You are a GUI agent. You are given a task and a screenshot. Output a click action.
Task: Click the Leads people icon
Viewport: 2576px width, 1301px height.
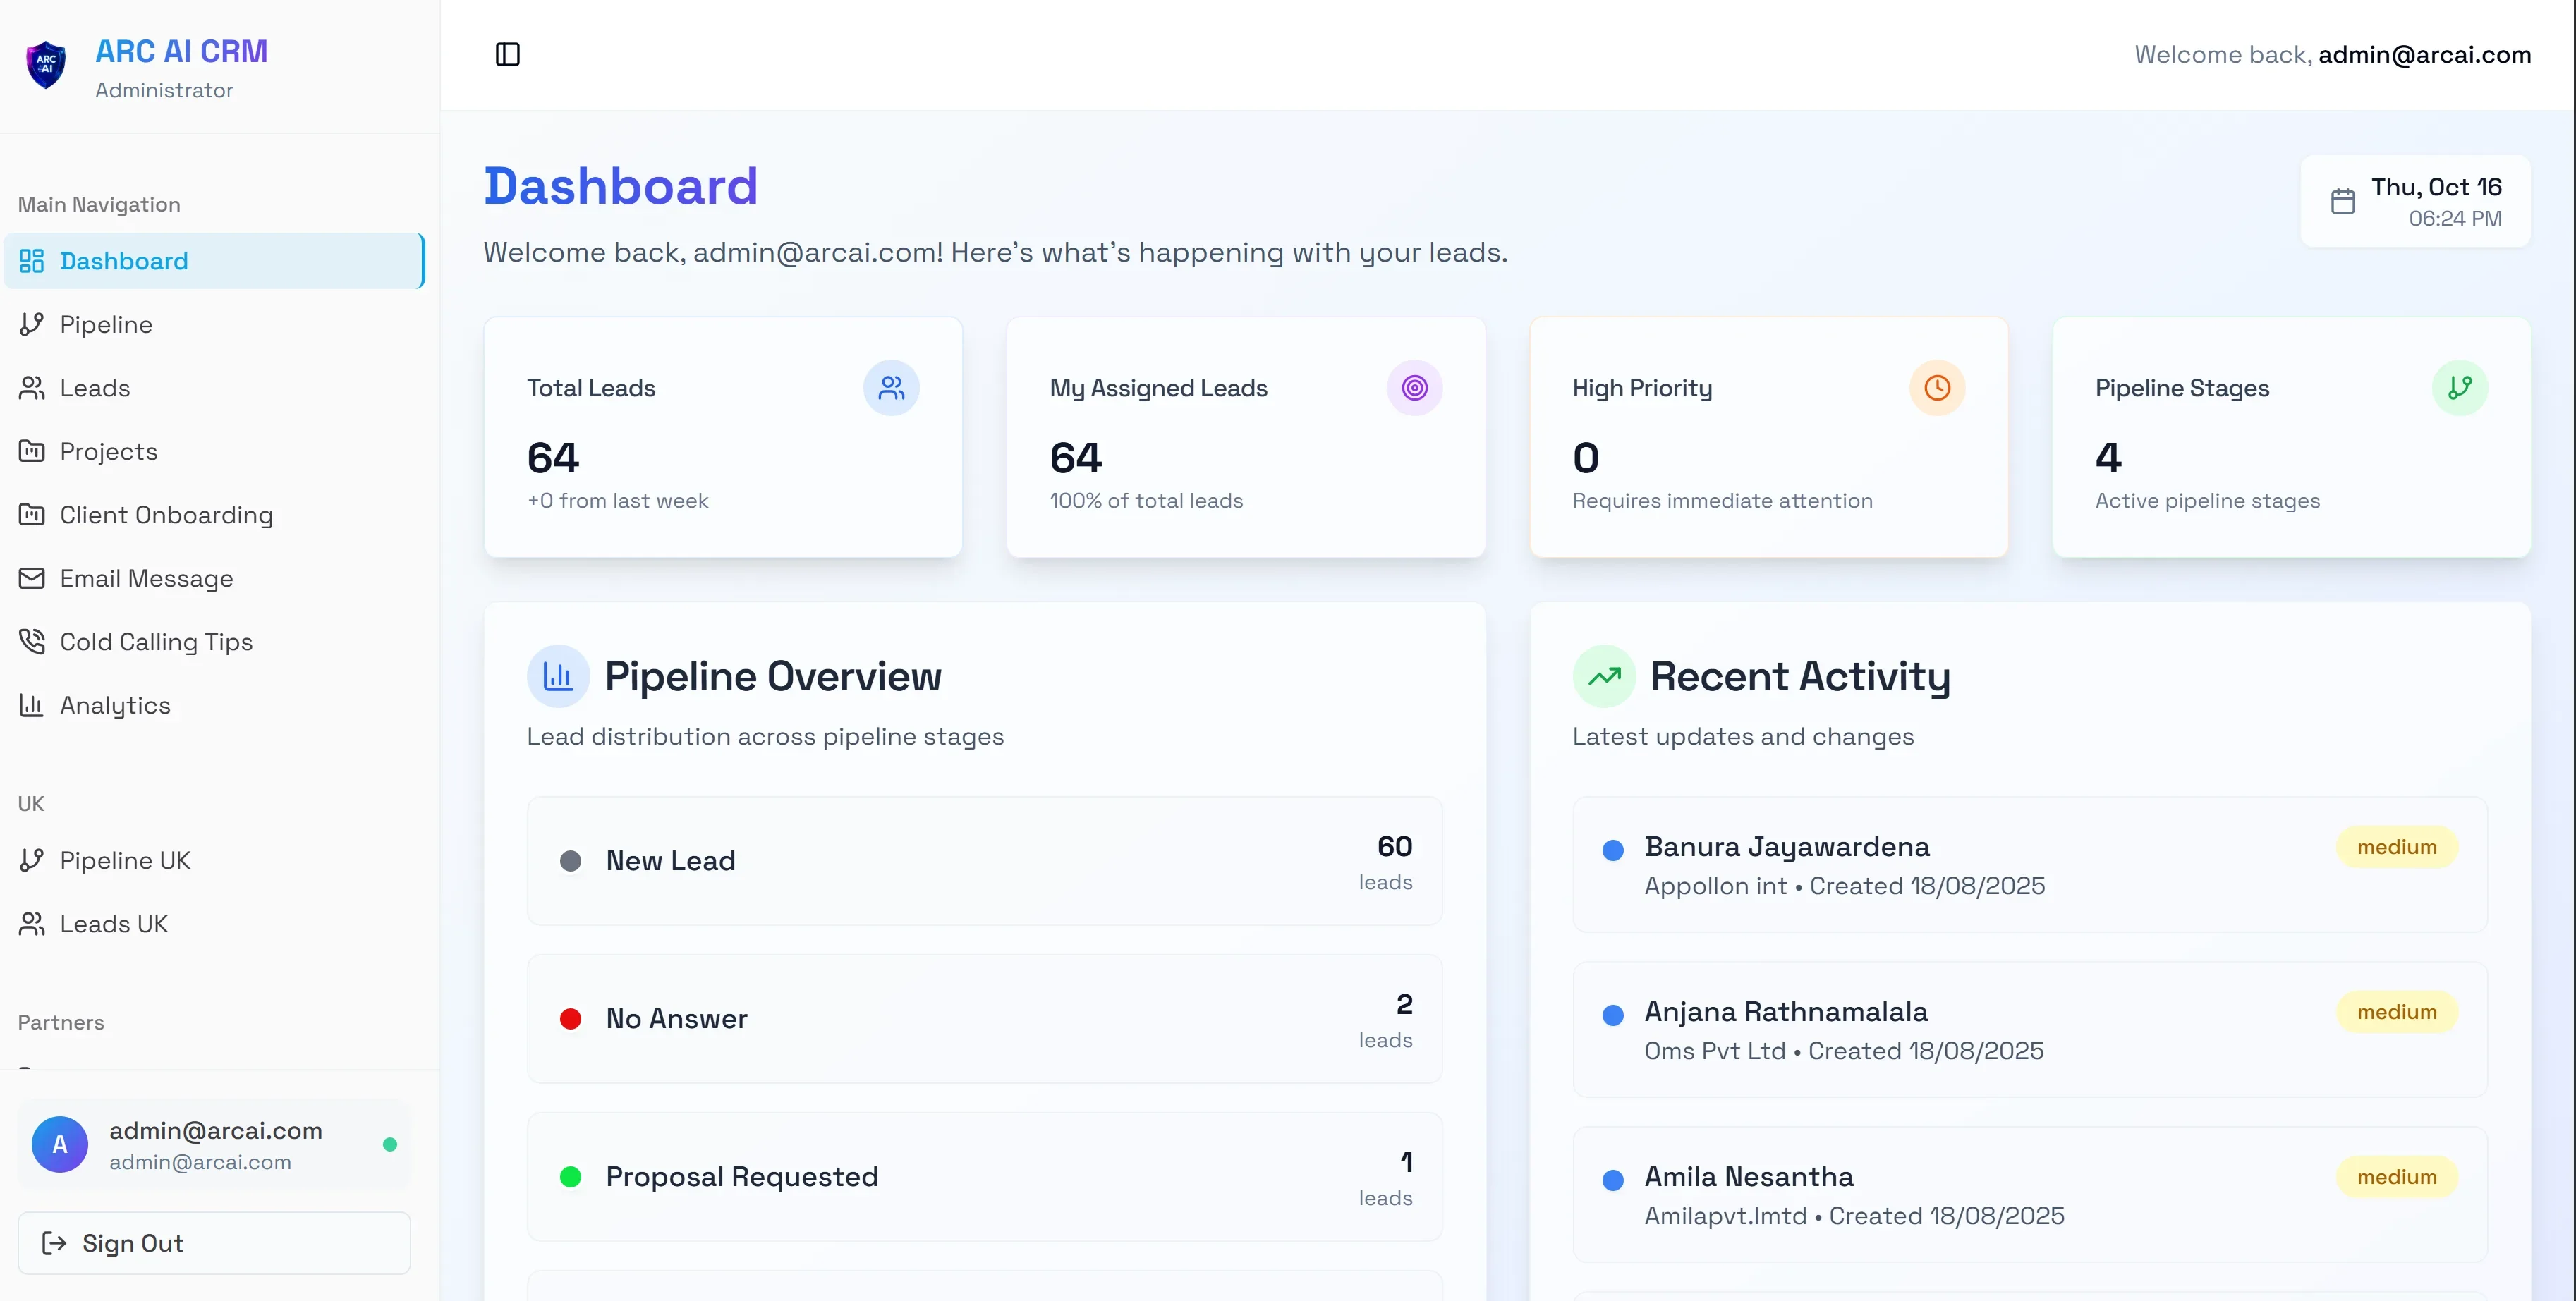click(x=31, y=387)
